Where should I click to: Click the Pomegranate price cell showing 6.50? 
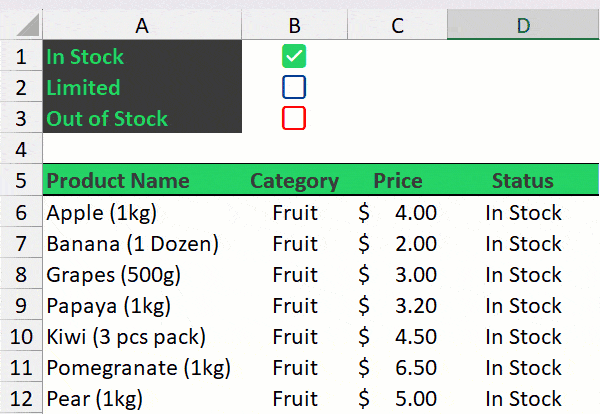pyautogui.click(x=397, y=367)
